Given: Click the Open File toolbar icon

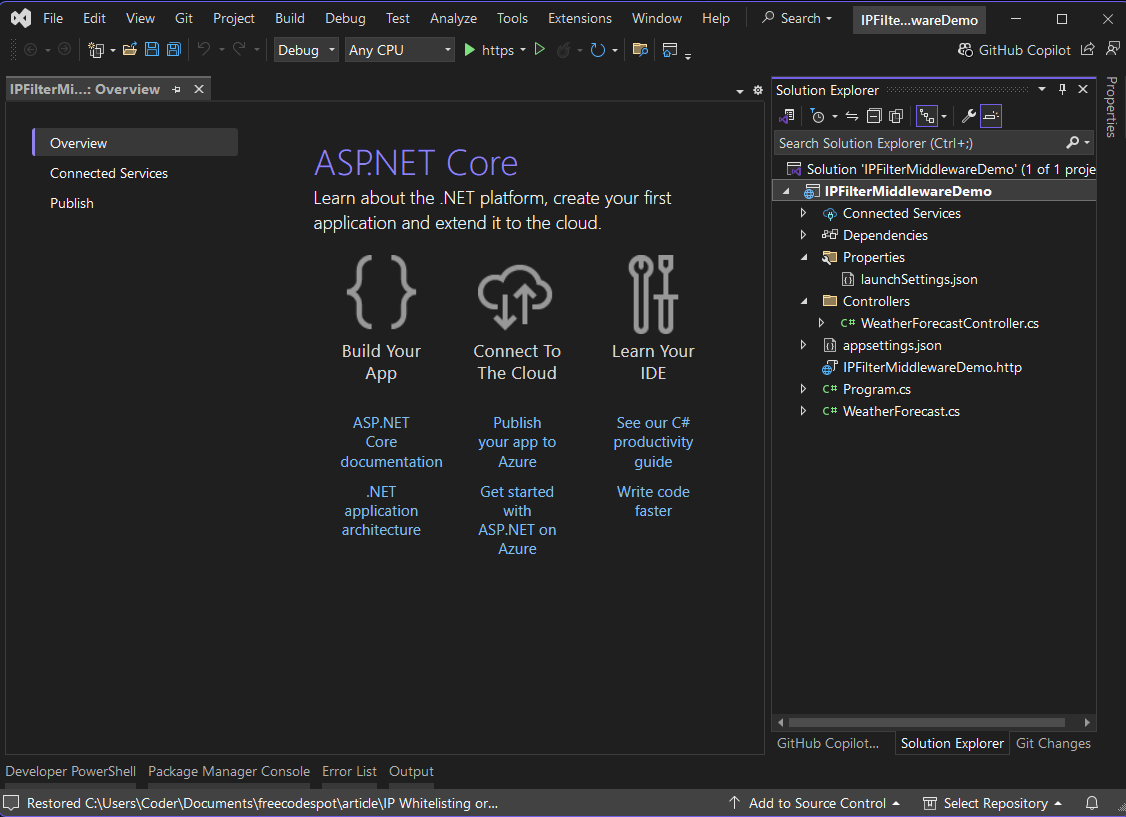Looking at the screenshot, I should pyautogui.click(x=129, y=49).
